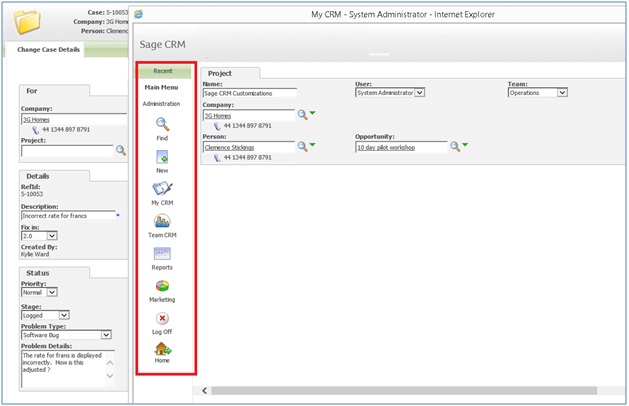This screenshot has width=629, height=406.
Task: Click the scrollbar left arrow
Action: pyautogui.click(x=205, y=391)
